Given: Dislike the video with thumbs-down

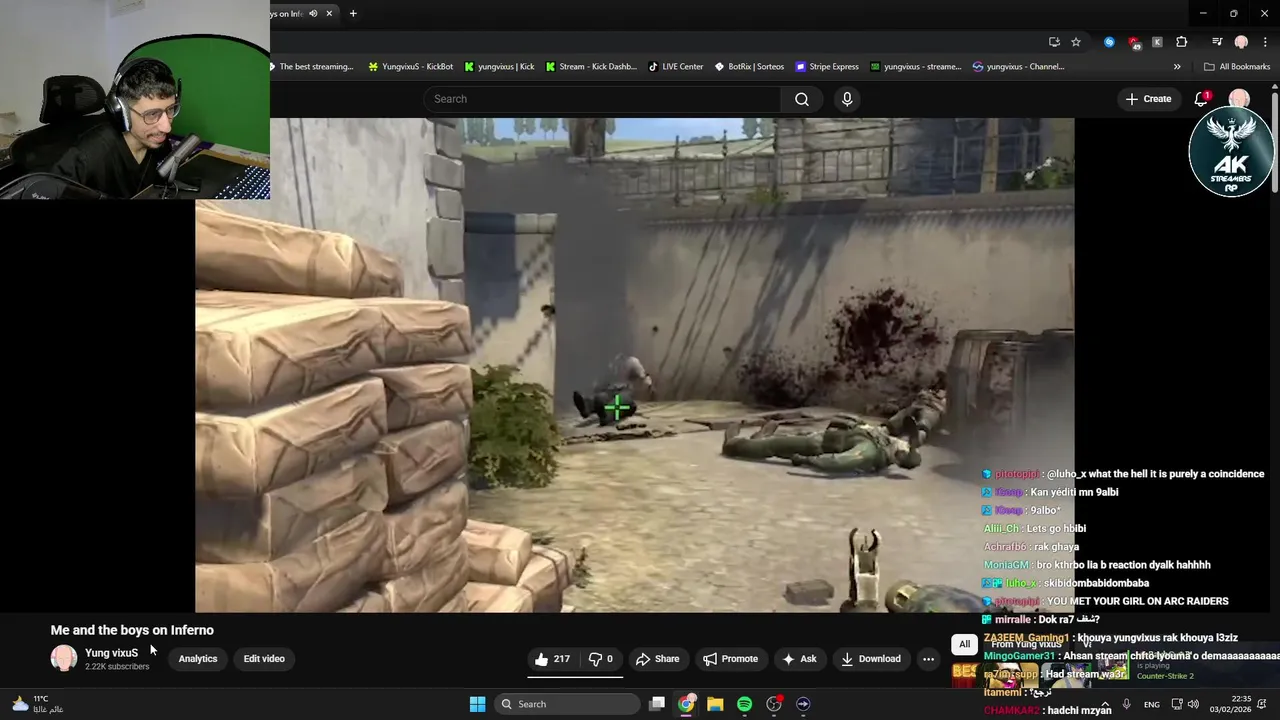Looking at the screenshot, I should pyautogui.click(x=601, y=659).
